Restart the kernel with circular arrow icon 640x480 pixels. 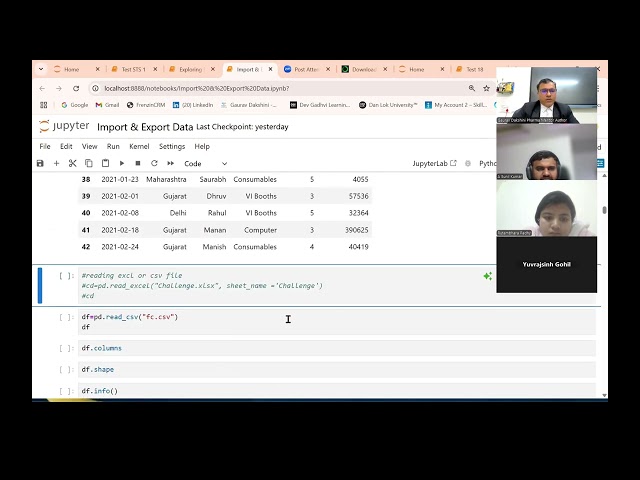(154, 163)
